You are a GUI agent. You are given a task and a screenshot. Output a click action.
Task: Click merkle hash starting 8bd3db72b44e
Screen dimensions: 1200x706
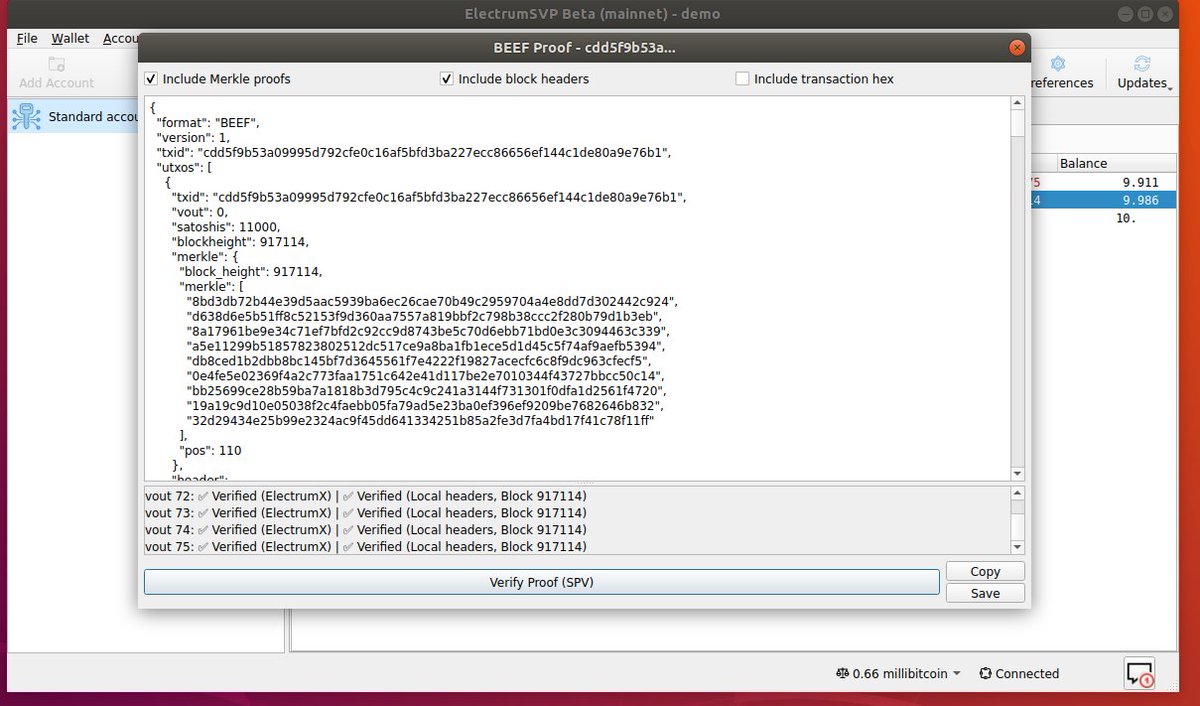(x=433, y=302)
